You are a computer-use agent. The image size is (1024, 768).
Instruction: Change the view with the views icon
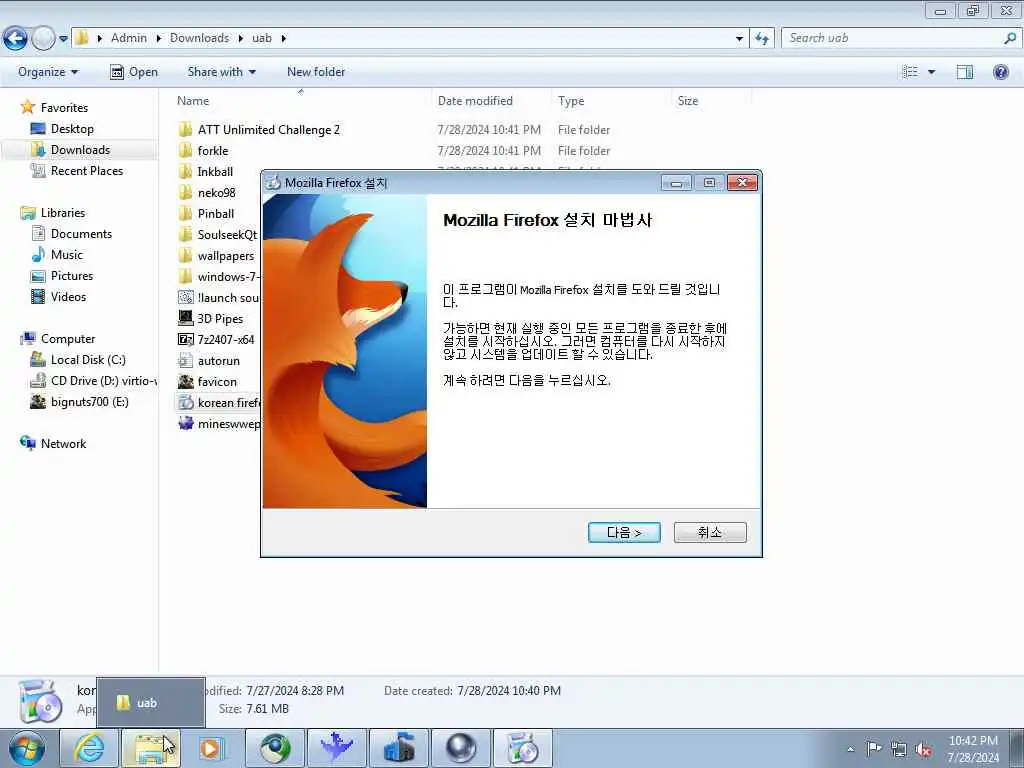coord(910,72)
